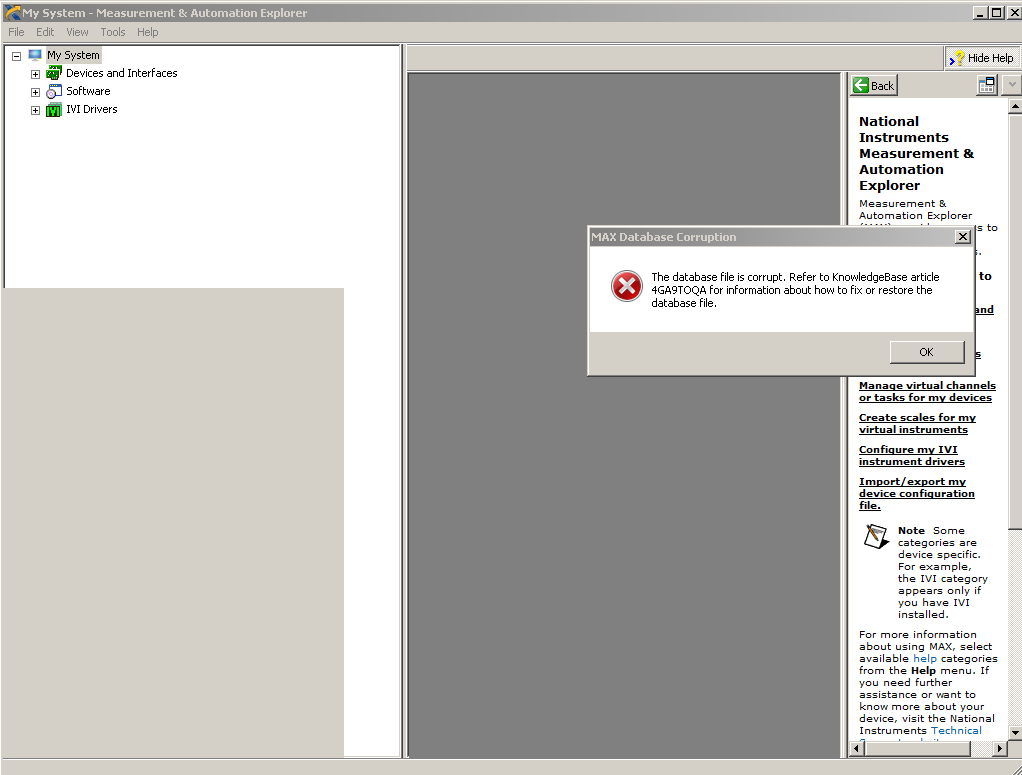Click the help title 'National Instruments Measurement & Automation Explorer'
This screenshot has width=1022, height=775.
[x=916, y=153]
